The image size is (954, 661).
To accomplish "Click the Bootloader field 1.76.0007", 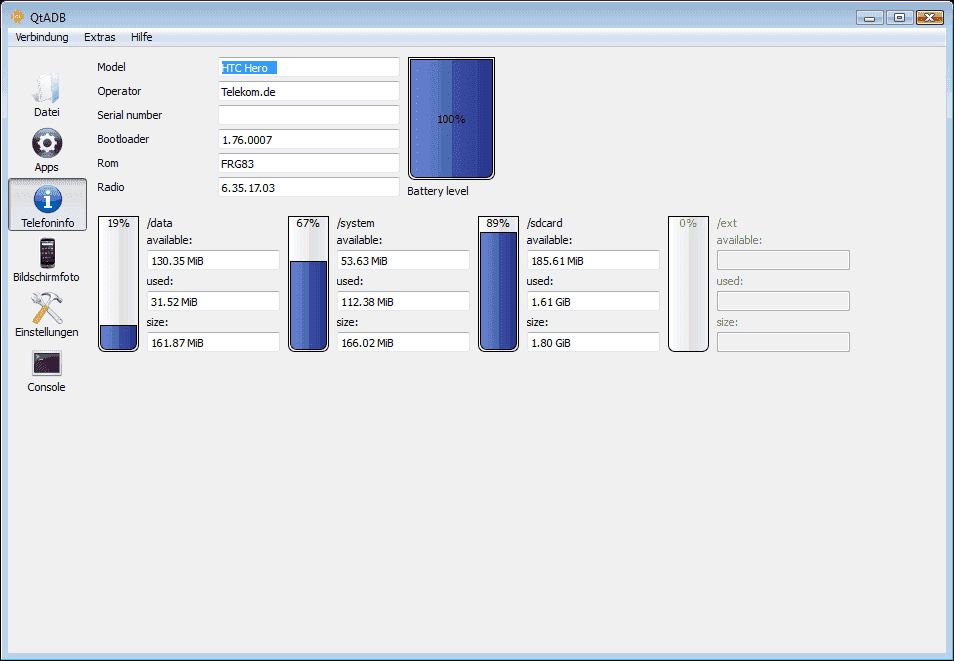I will (309, 139).
